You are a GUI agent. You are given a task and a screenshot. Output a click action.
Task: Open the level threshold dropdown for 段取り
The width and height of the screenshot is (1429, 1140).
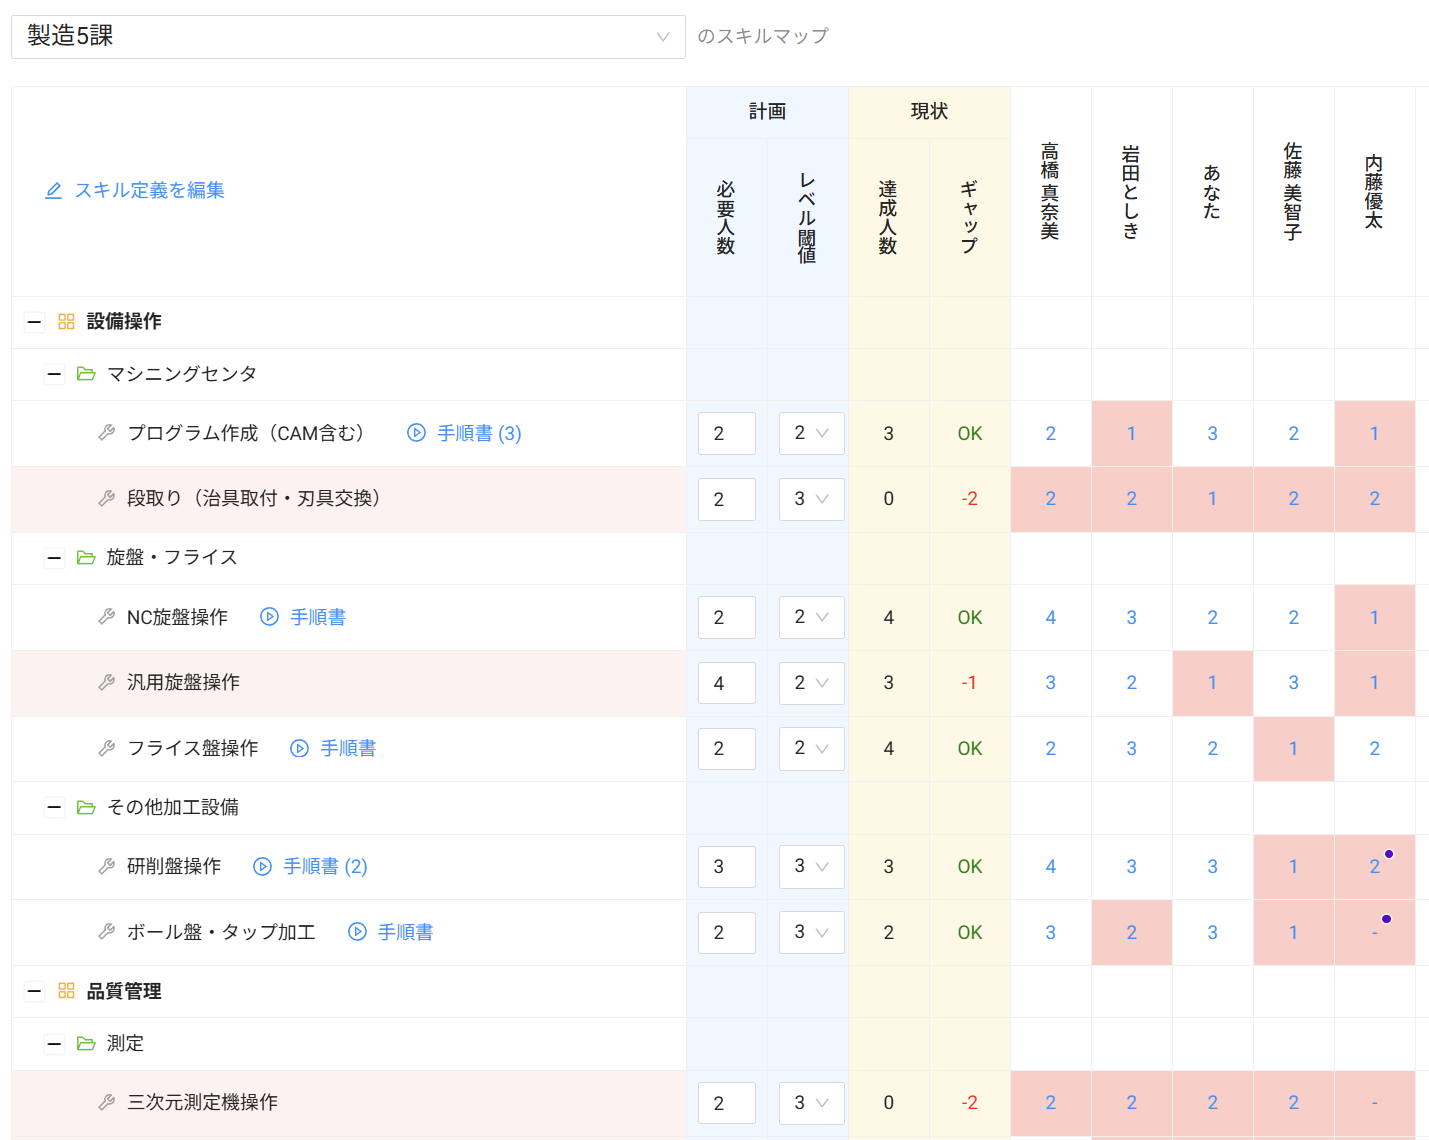pyautogui.click(x=811, y=499)
